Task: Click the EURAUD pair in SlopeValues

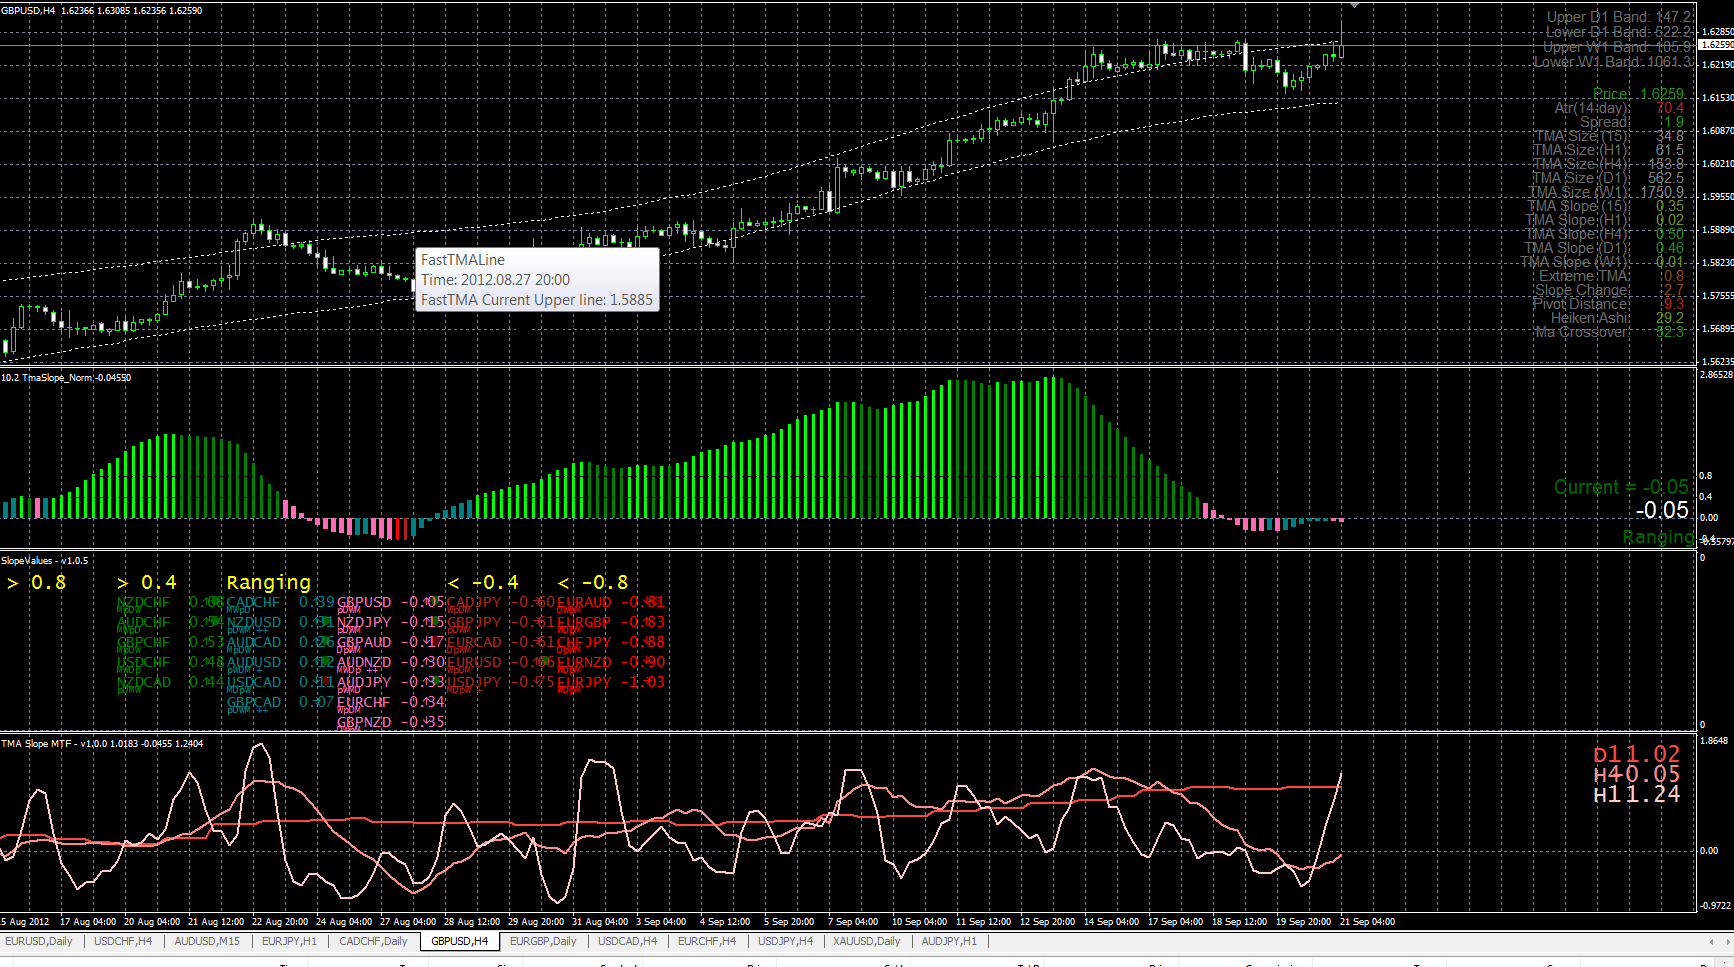Action: click(x=584, y=602)
